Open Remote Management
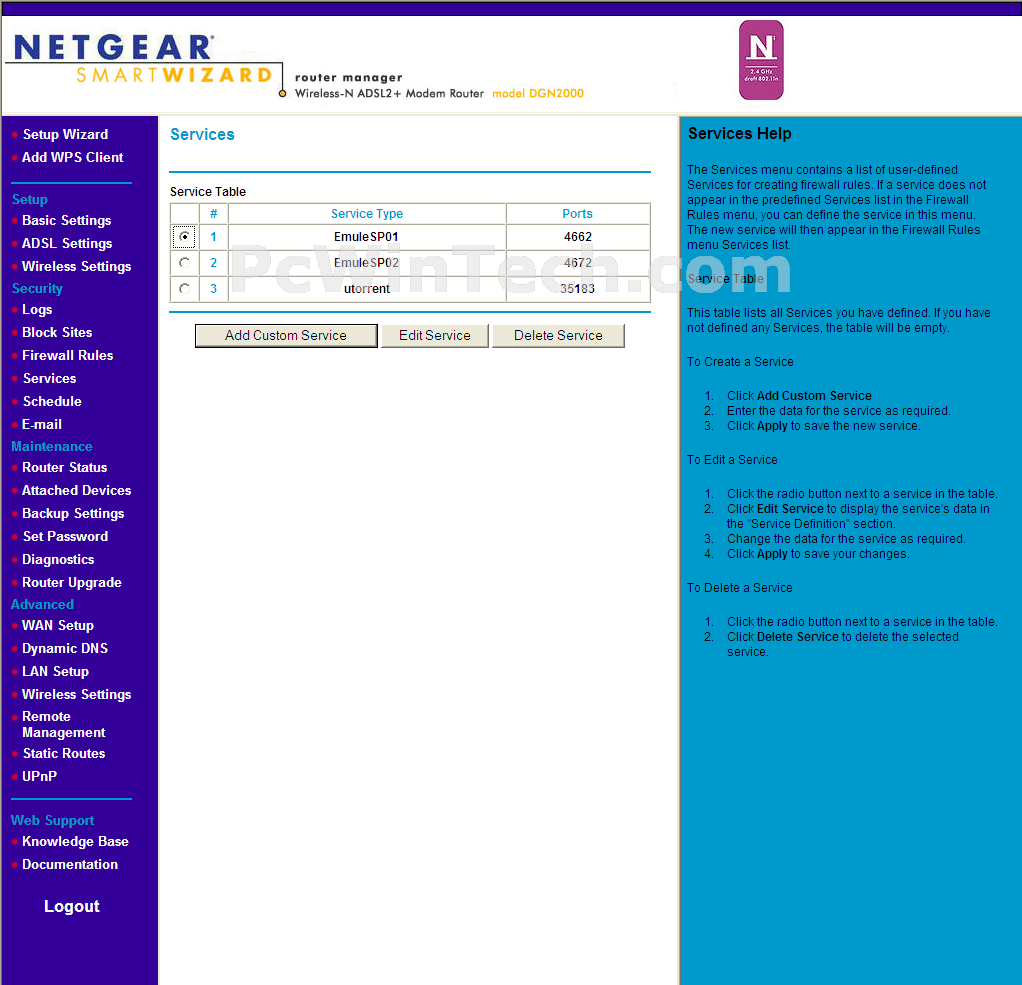This screenshot has width=1022, height=985. point(64,724)
